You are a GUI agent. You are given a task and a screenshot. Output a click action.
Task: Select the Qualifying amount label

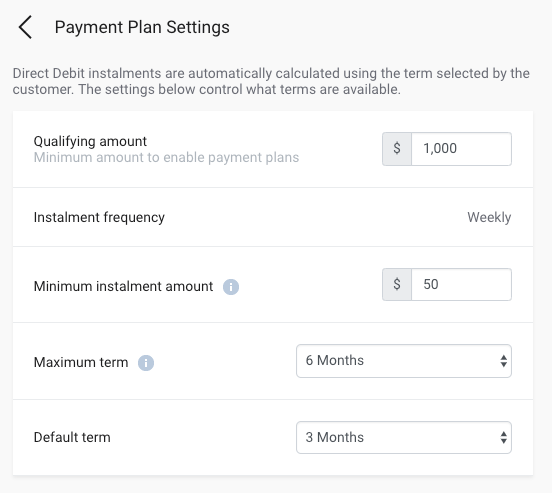[90, 141]
